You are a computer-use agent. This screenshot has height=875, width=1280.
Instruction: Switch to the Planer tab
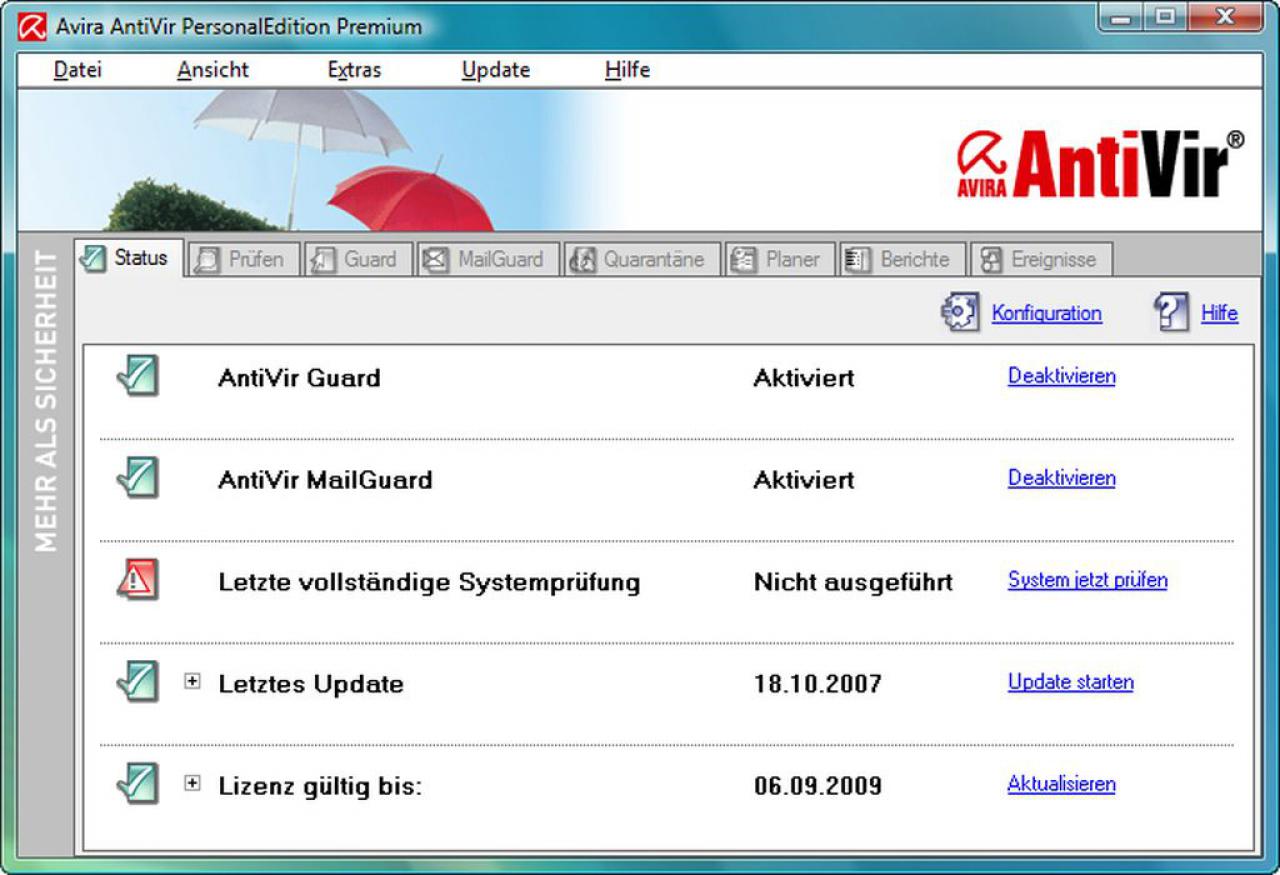coord(780,259)
